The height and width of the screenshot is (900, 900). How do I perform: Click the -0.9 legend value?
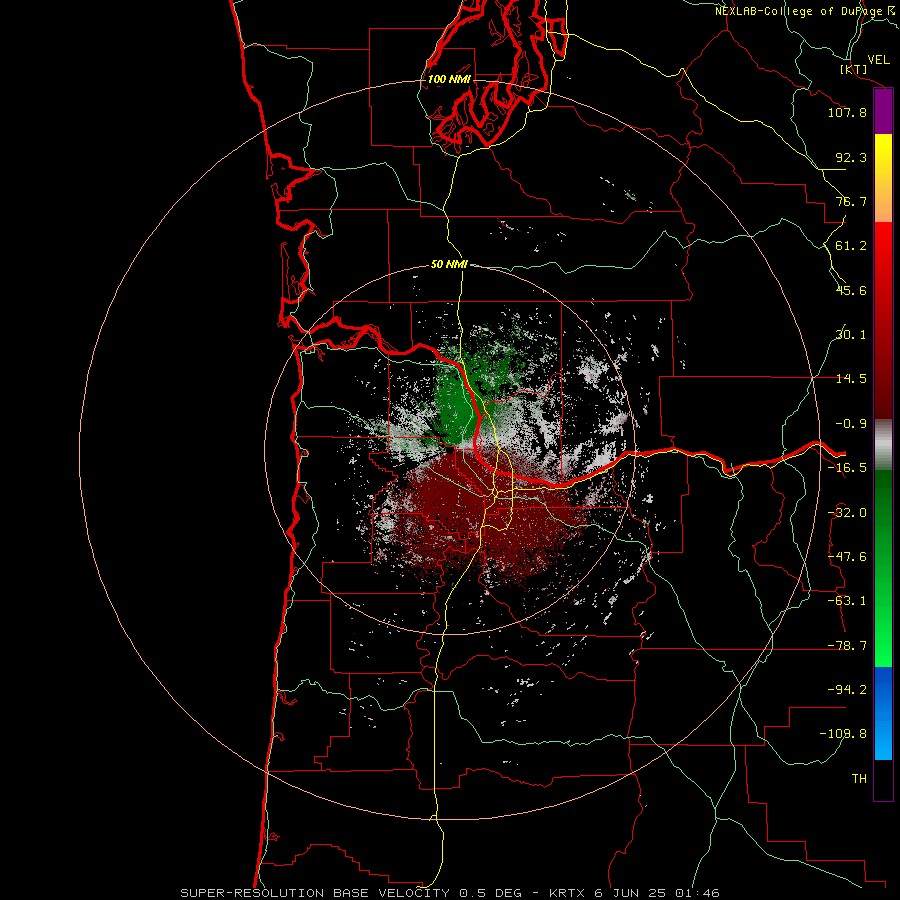pyautogui.click(x=851, y=424)
